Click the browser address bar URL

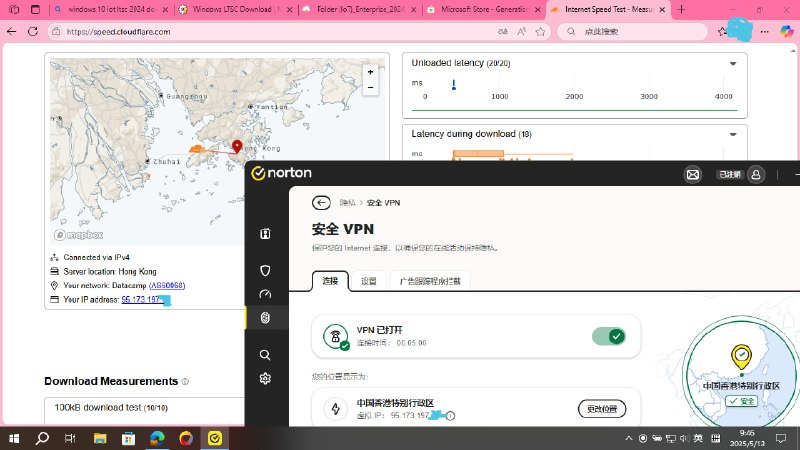(118, 32)
